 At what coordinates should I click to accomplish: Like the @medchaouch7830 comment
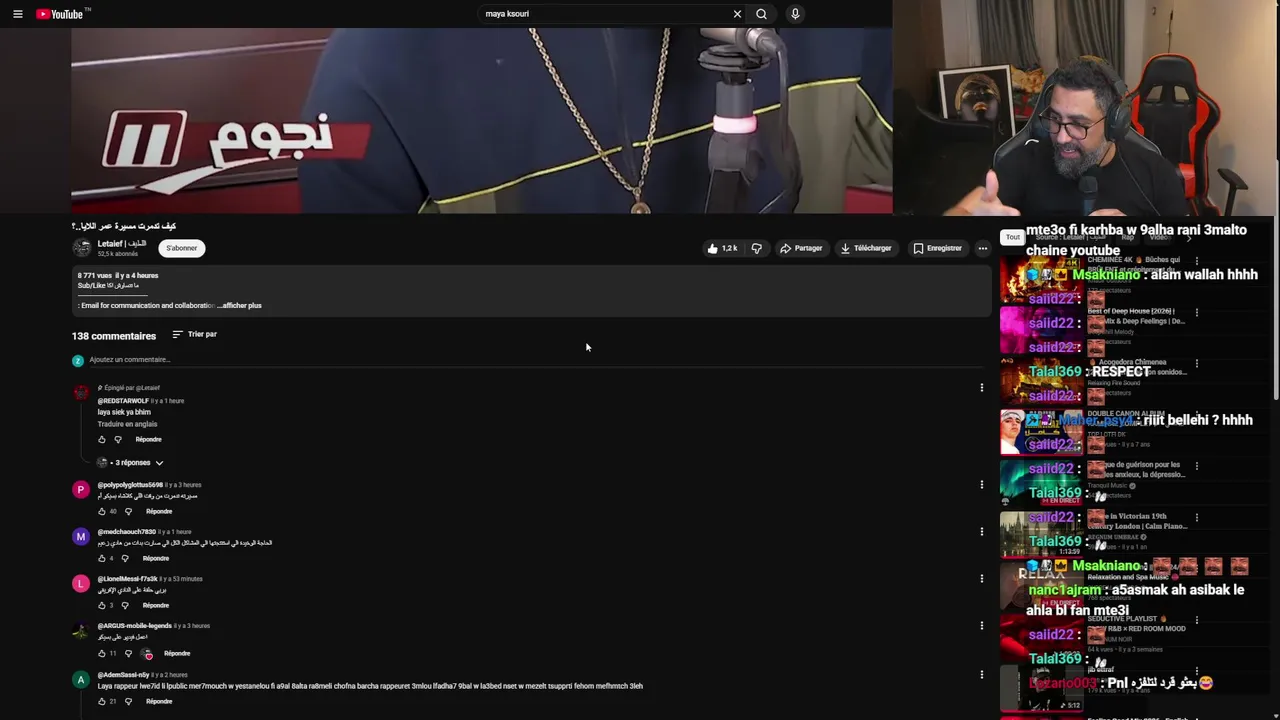101,559
